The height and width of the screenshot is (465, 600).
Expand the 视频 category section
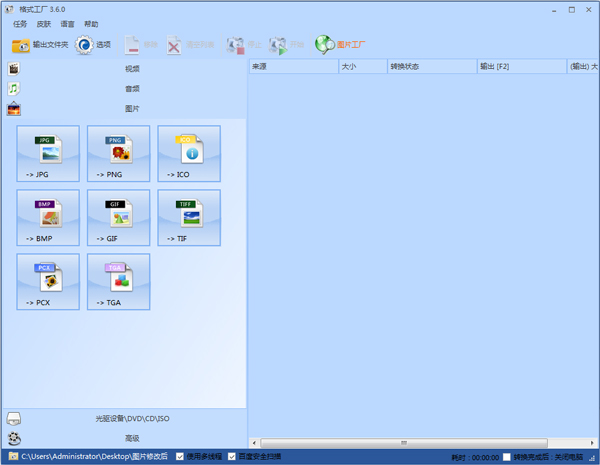(x=131, y=69)
